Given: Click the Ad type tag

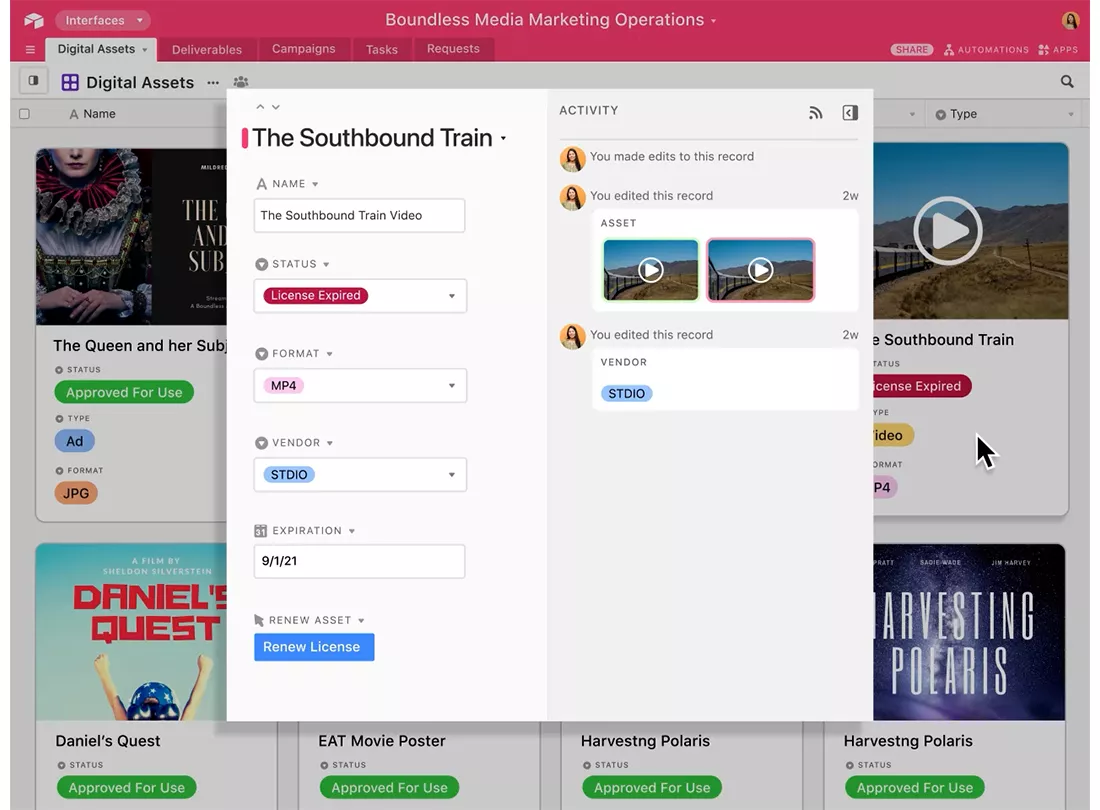Looking at the screenshot, I should 74,441.
